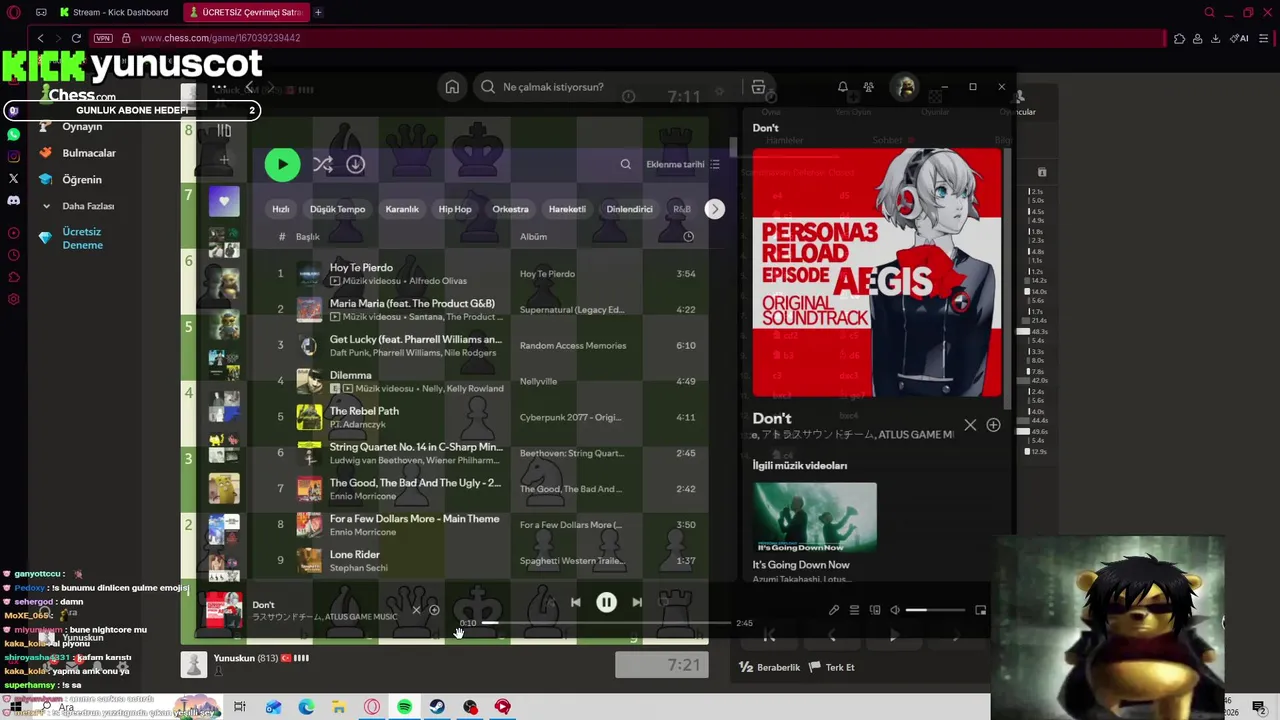Open Spotify profile avatar
Viewport: 1280px width, 720px height.
click(x=906, y=87)
